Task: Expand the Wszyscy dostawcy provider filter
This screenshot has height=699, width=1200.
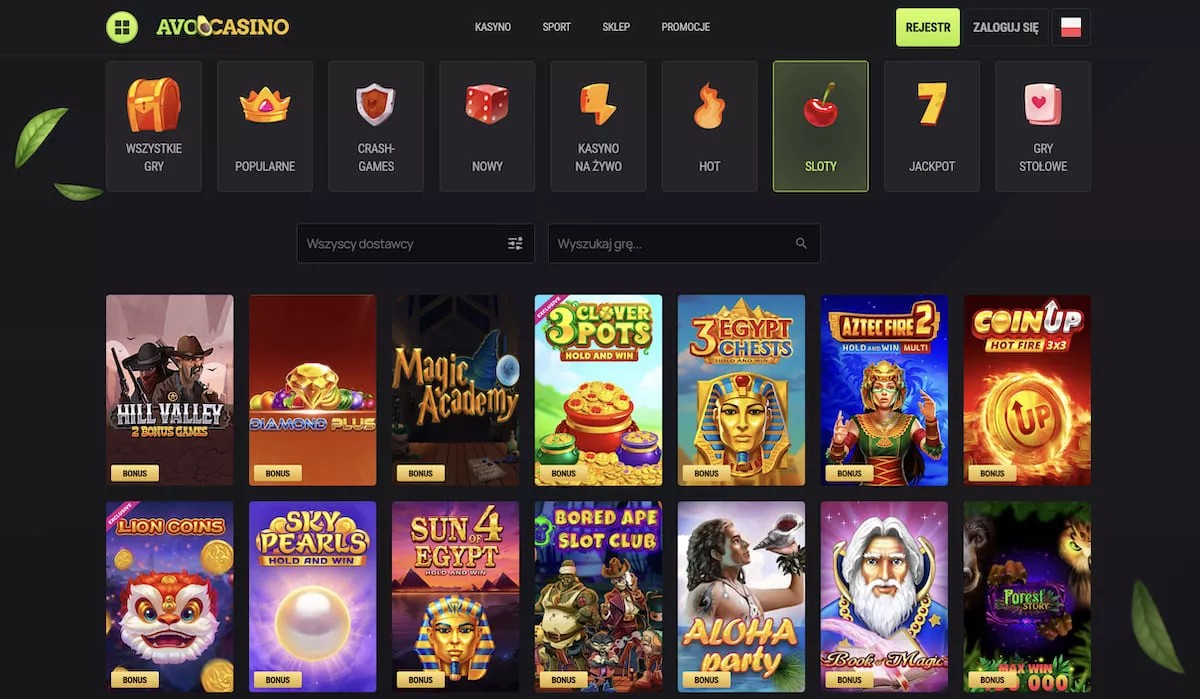Action: click(415, 243)
